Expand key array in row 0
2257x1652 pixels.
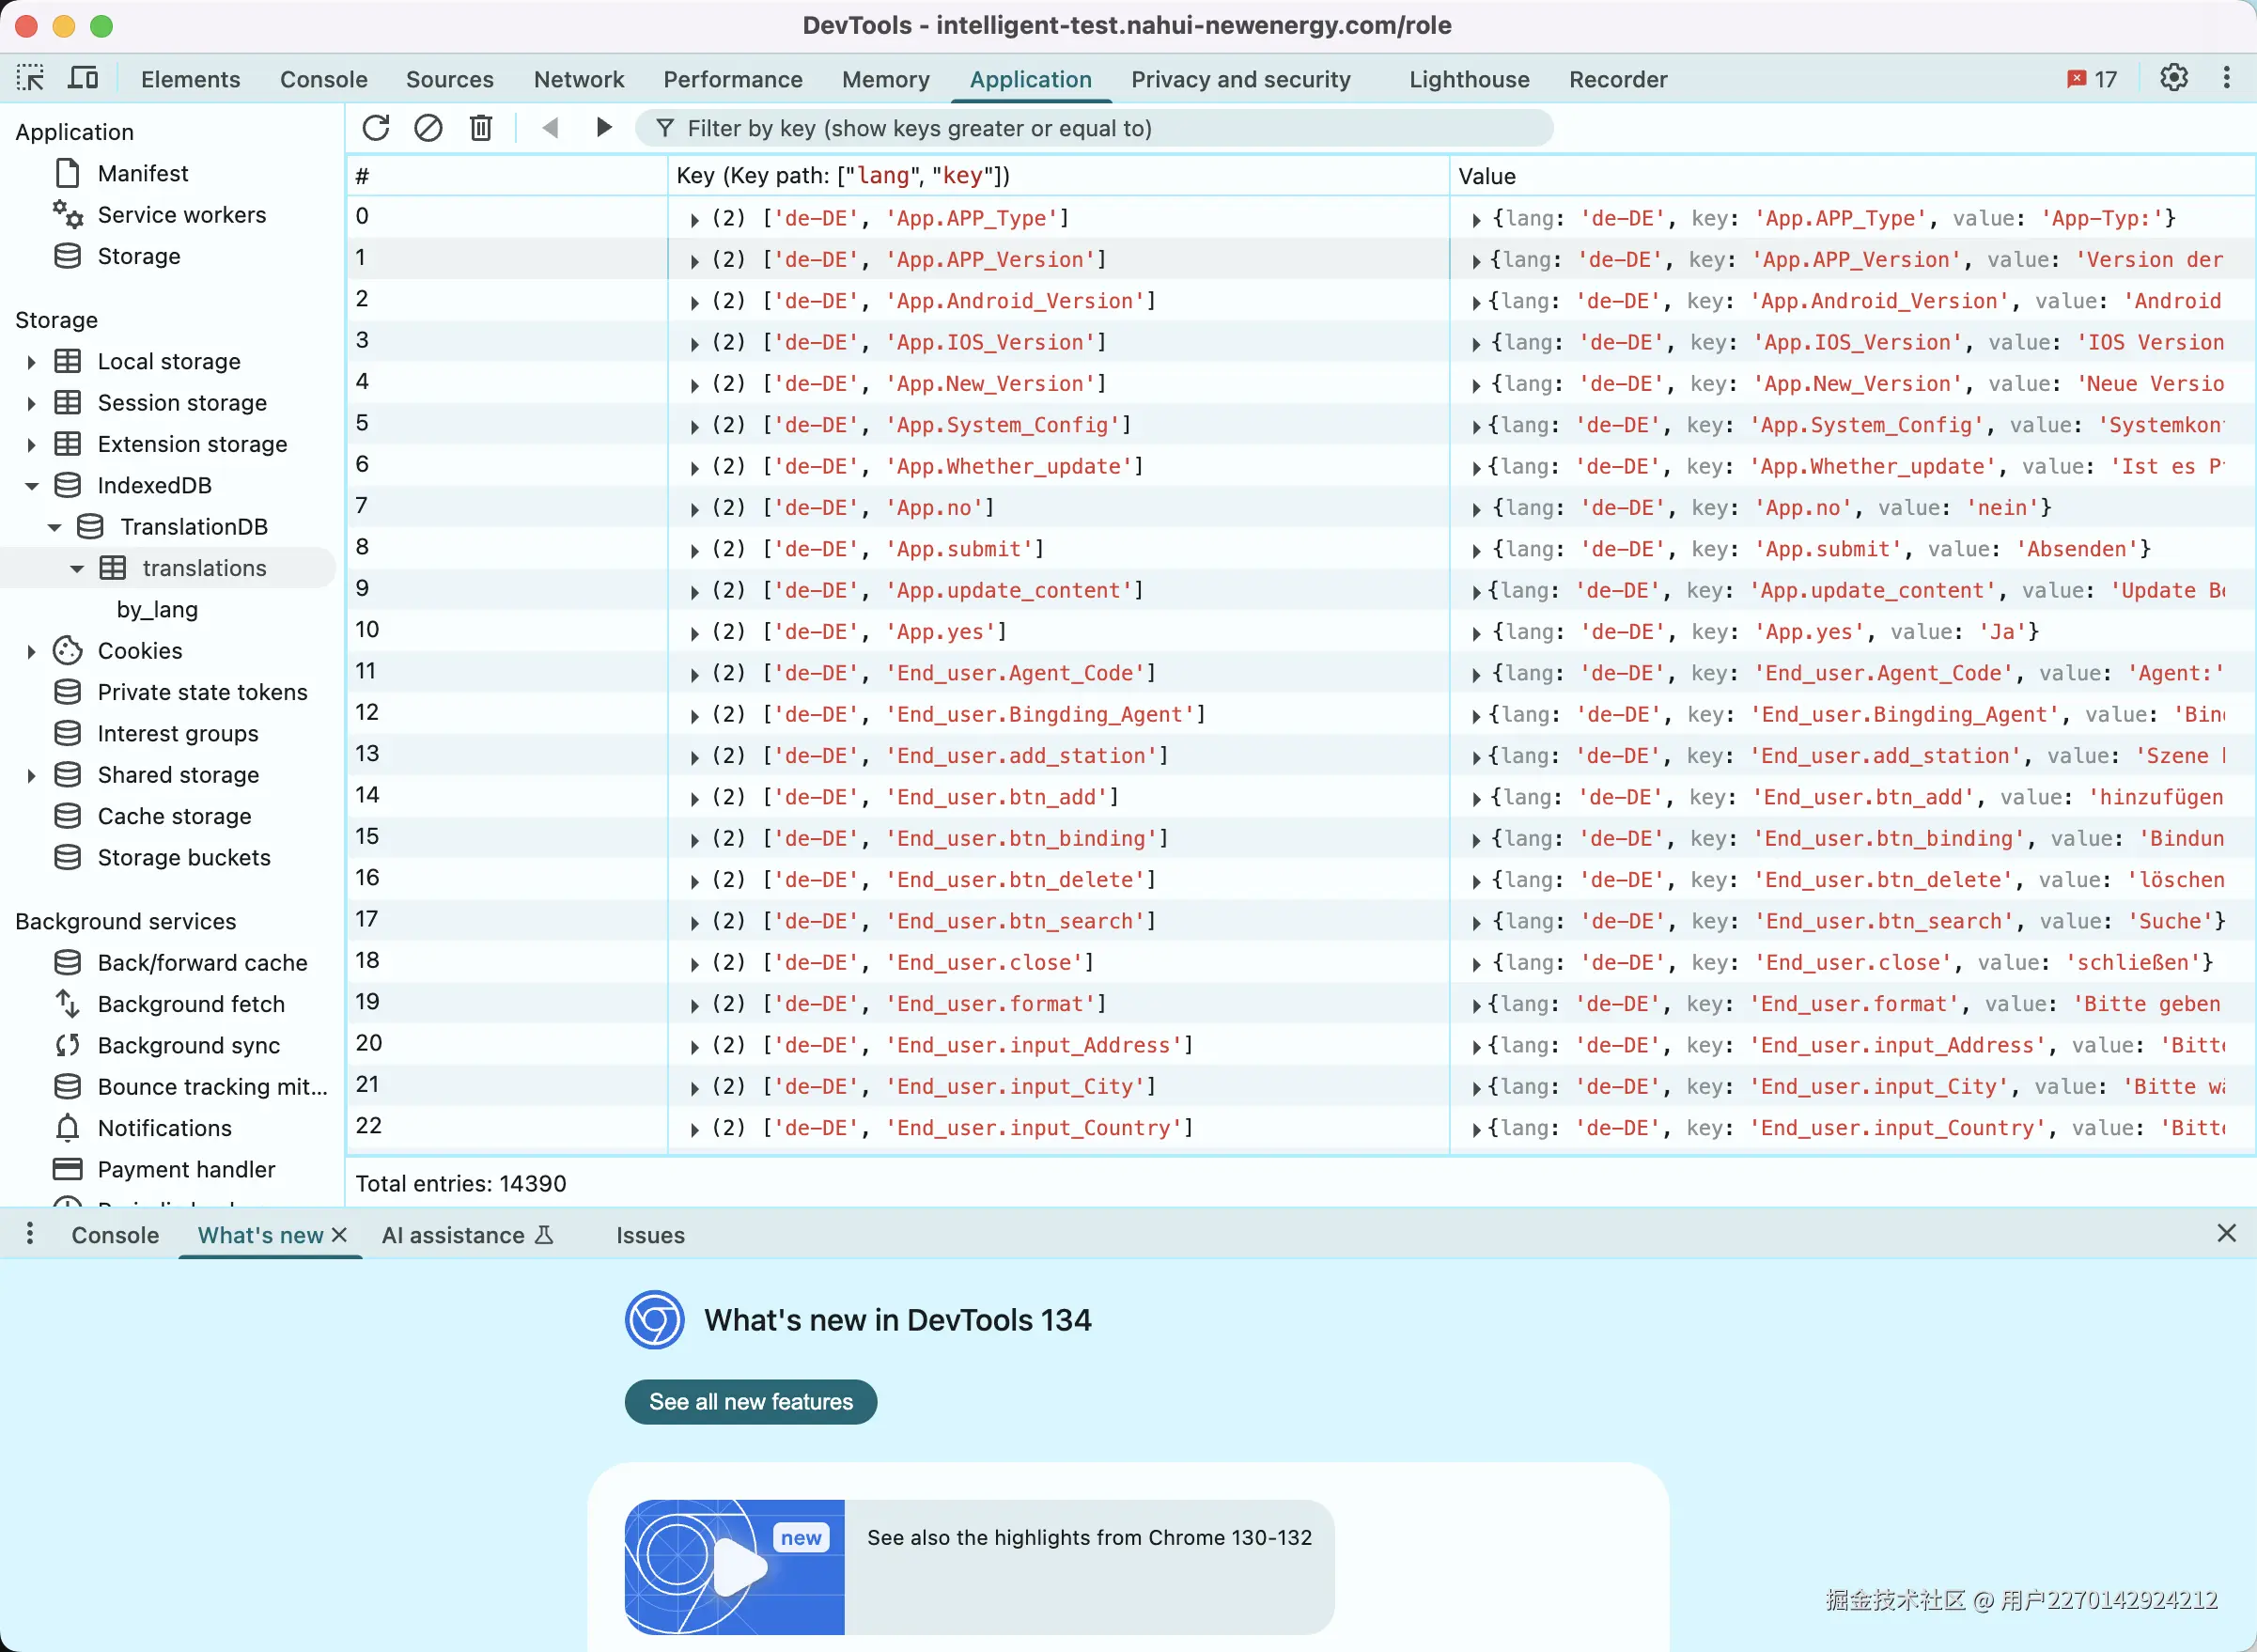coord(694,219)
